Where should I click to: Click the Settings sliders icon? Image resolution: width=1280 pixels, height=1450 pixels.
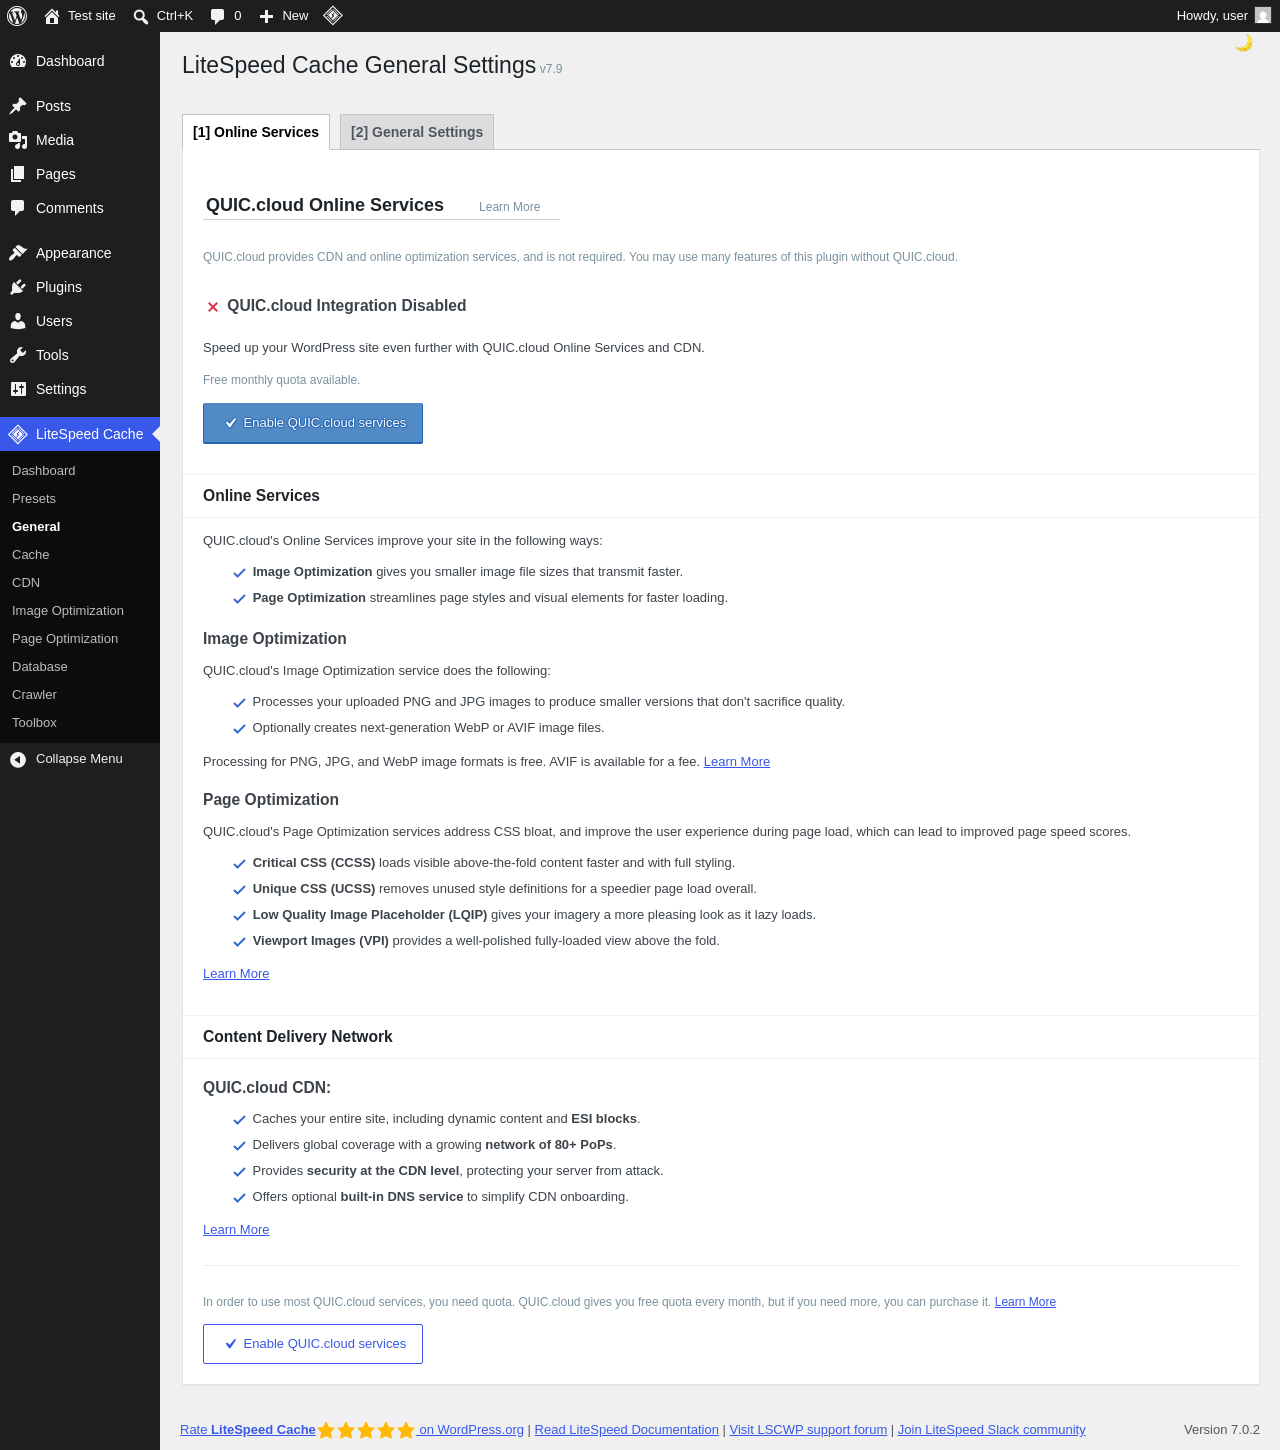(x=18, y=389)
